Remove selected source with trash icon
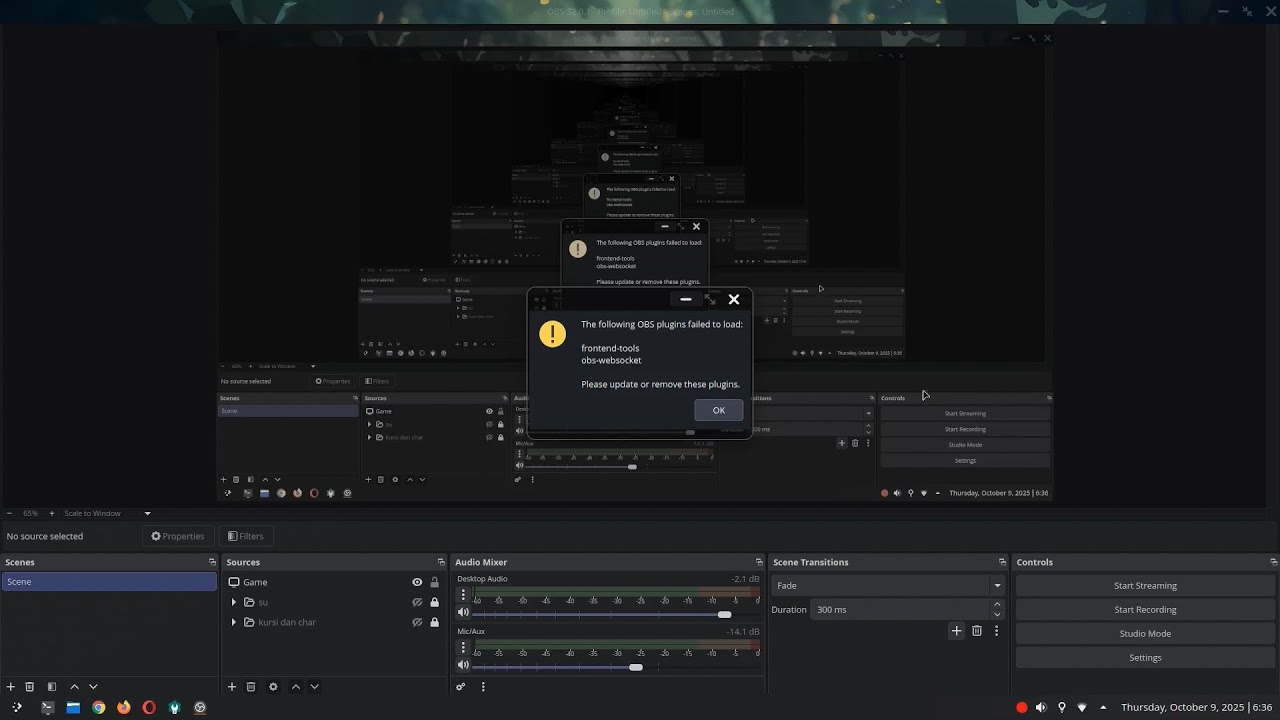 251,687
